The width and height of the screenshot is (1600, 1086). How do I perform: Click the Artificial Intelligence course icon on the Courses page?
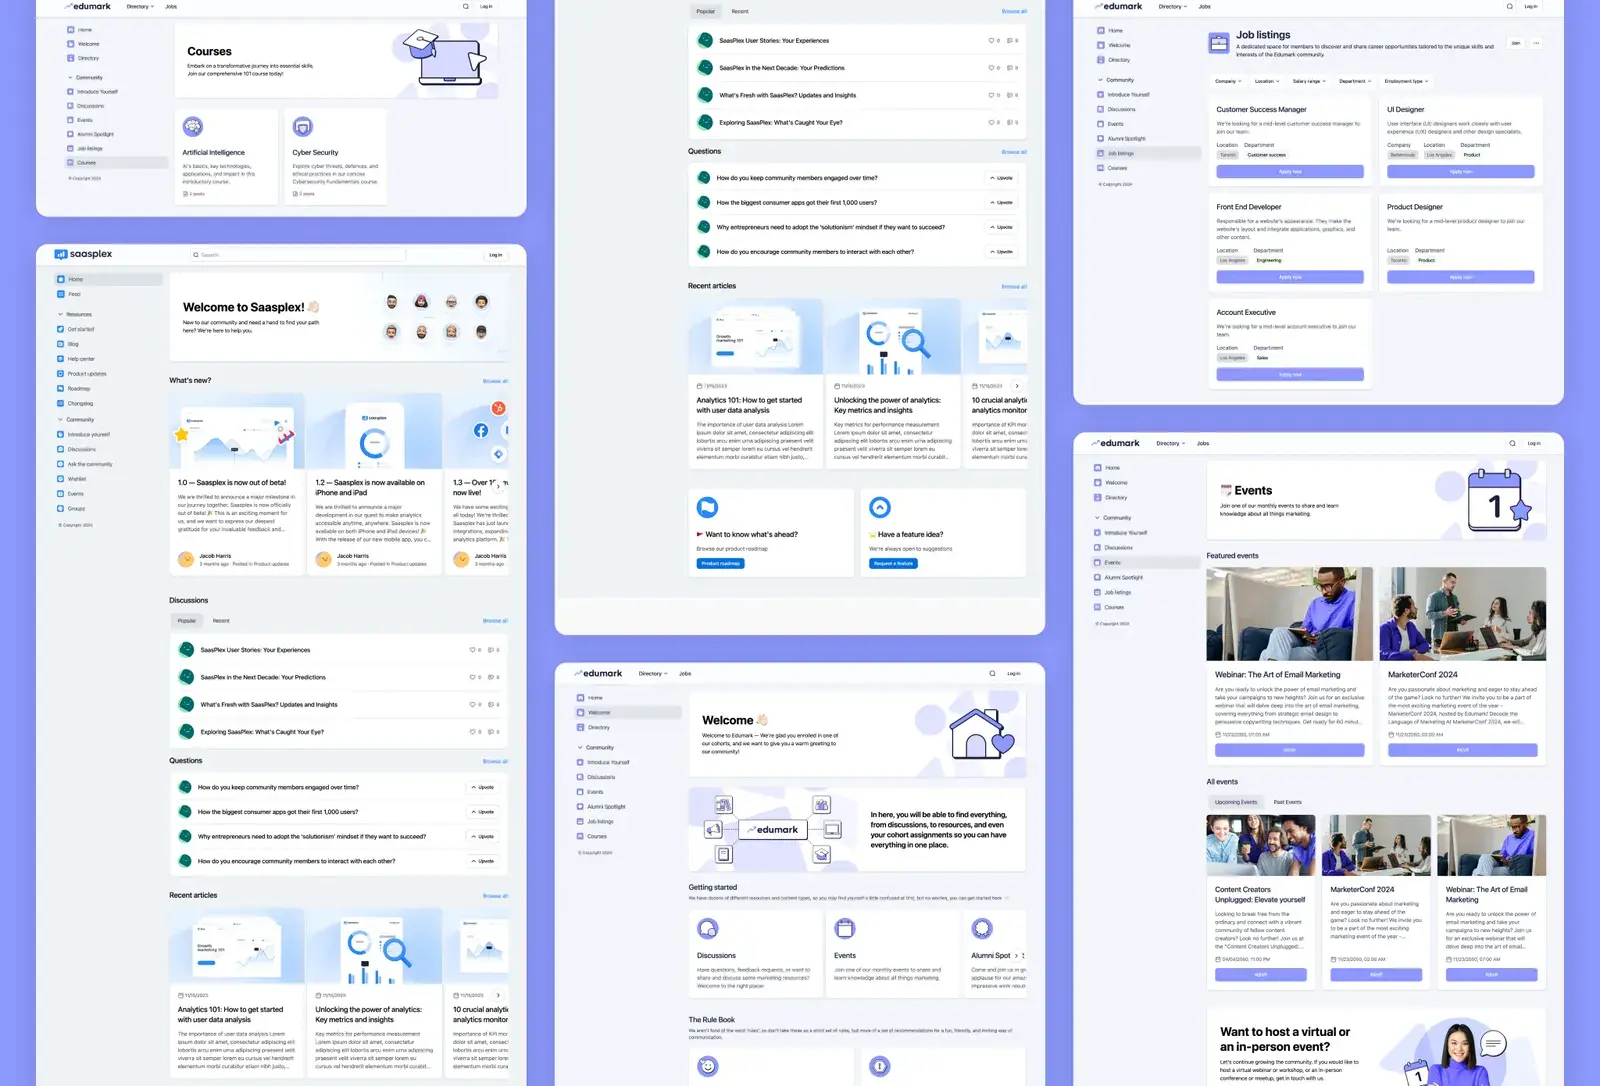[x=193, y=126]
